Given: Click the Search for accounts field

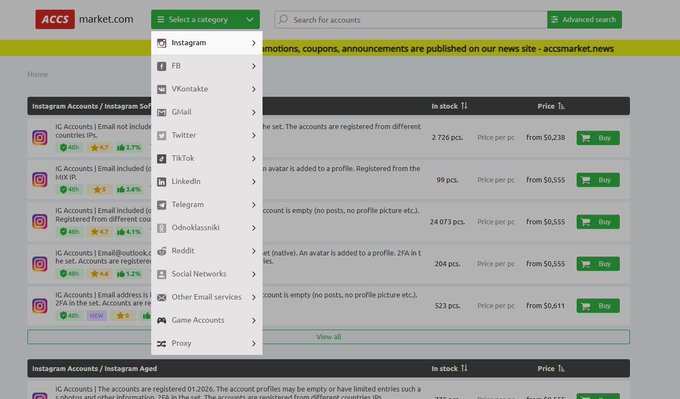Looking at the screenshot, I should coord(411,20).
